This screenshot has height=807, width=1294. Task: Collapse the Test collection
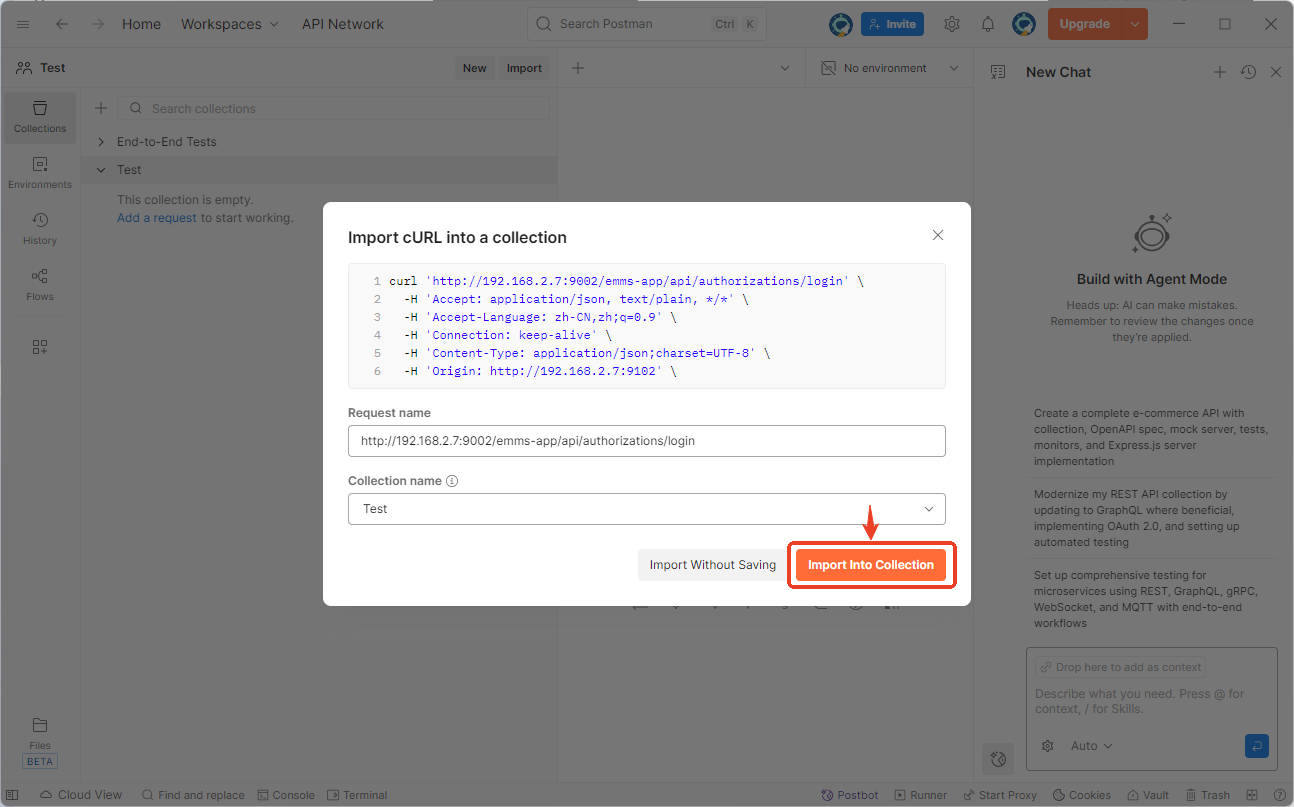coord(101,170)
